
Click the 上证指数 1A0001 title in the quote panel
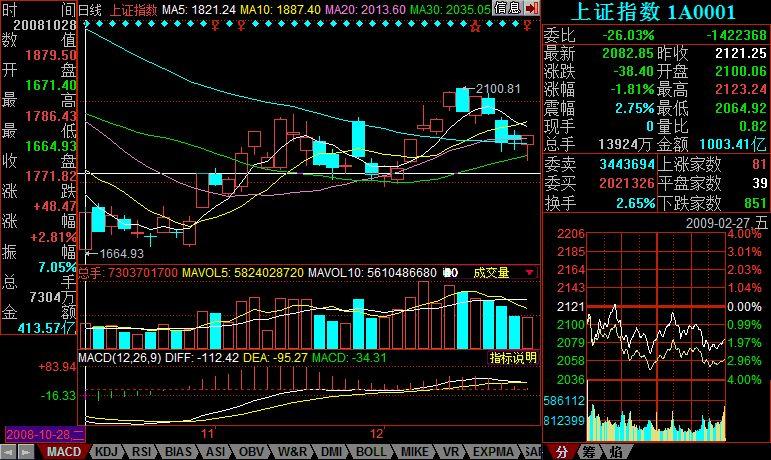[x=653, y=11]
